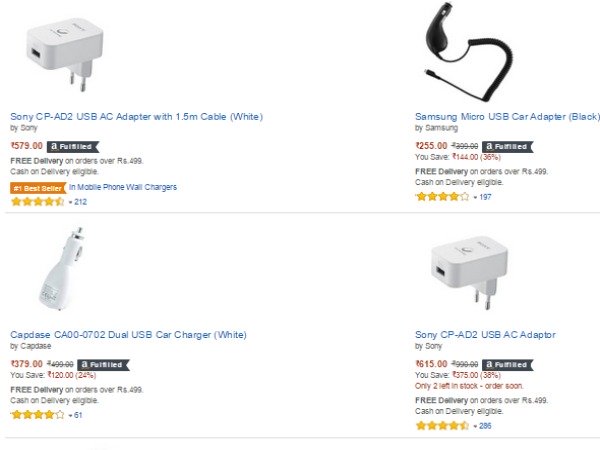View the 286 customer reviews
This screenshot has height=450, width=600.
point(485,426)
